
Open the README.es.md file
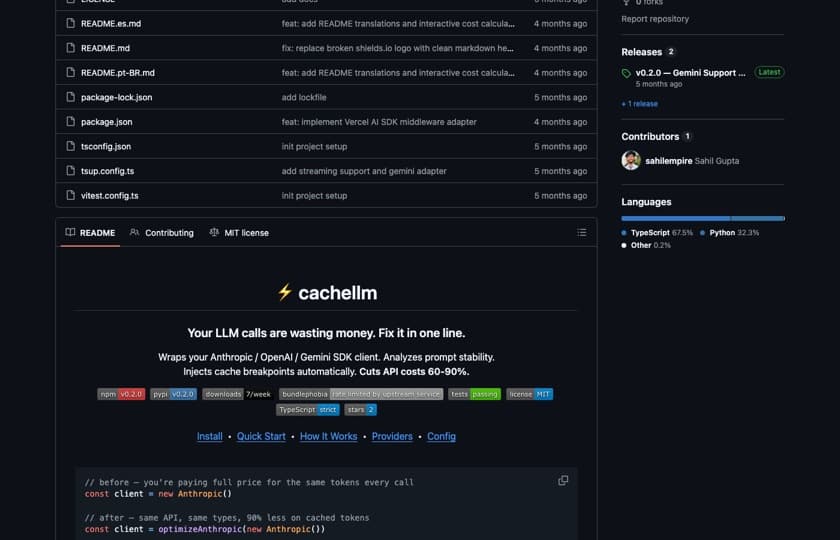(x=111, y=24)
